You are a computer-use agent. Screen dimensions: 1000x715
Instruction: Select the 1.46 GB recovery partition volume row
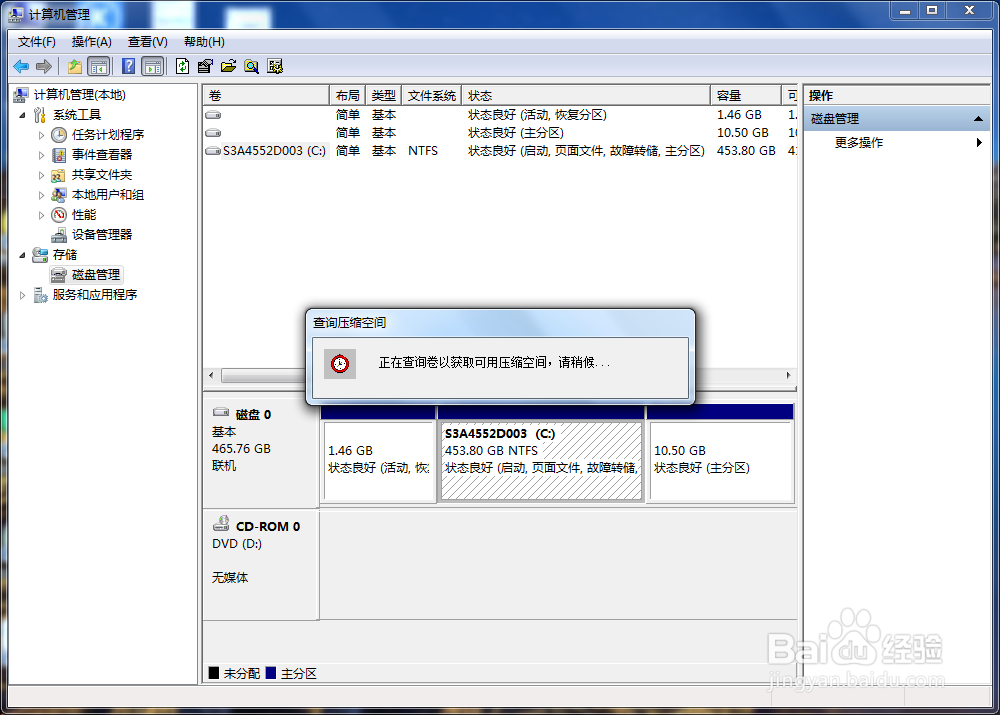500,115
